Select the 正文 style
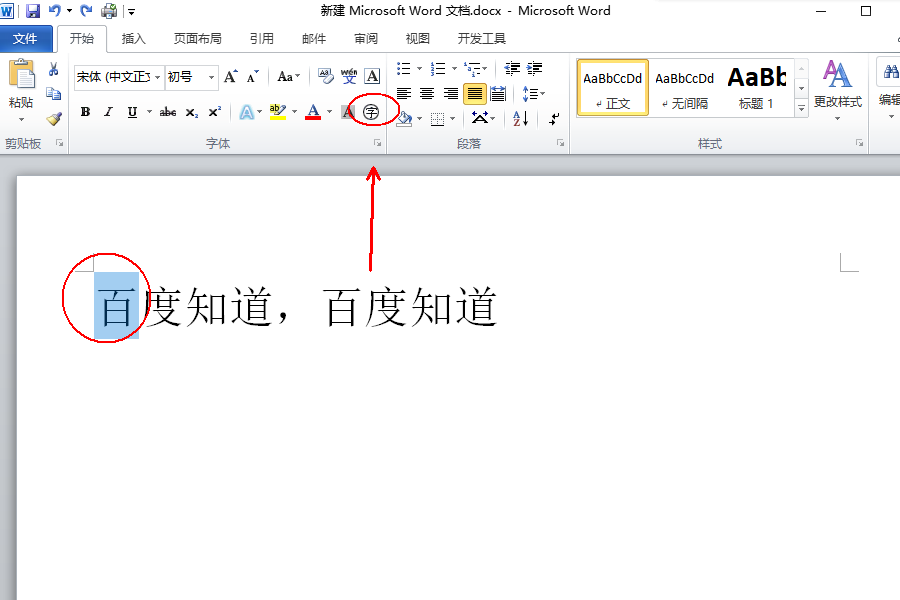Screen dimensions: 900x600 click(612, 88)
